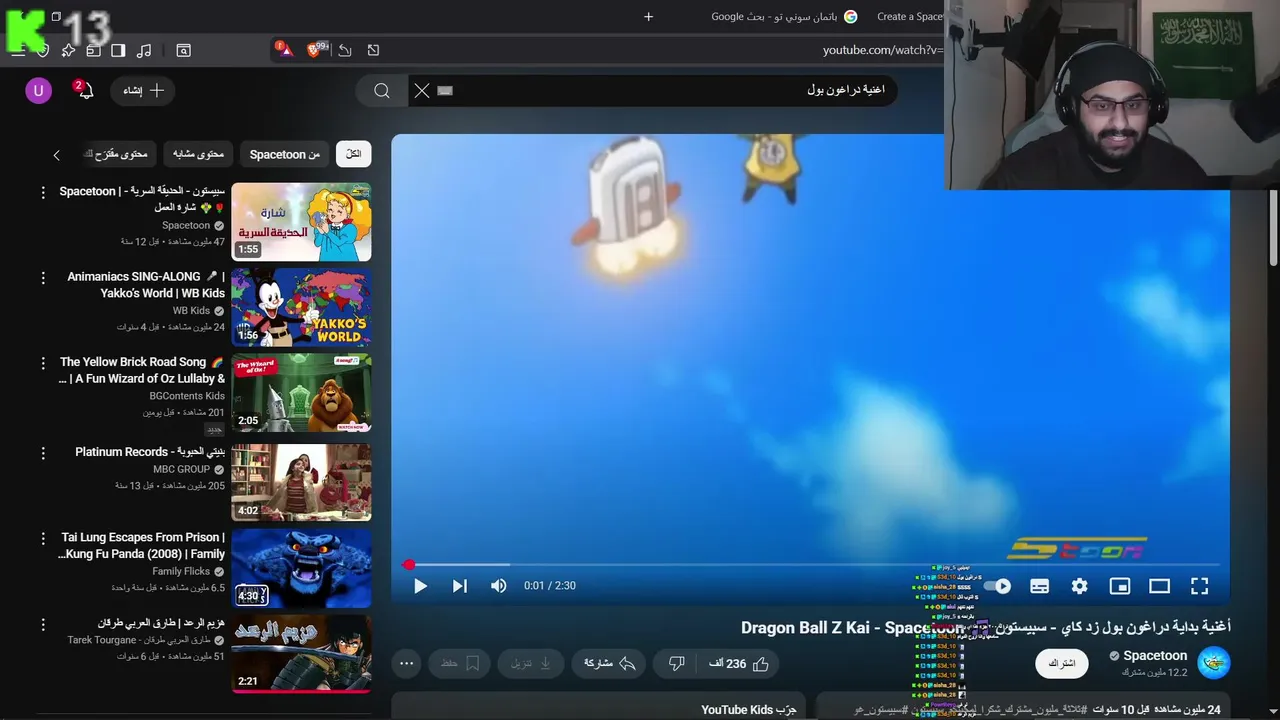Save video with the حفظ button

tap(461, 664)
